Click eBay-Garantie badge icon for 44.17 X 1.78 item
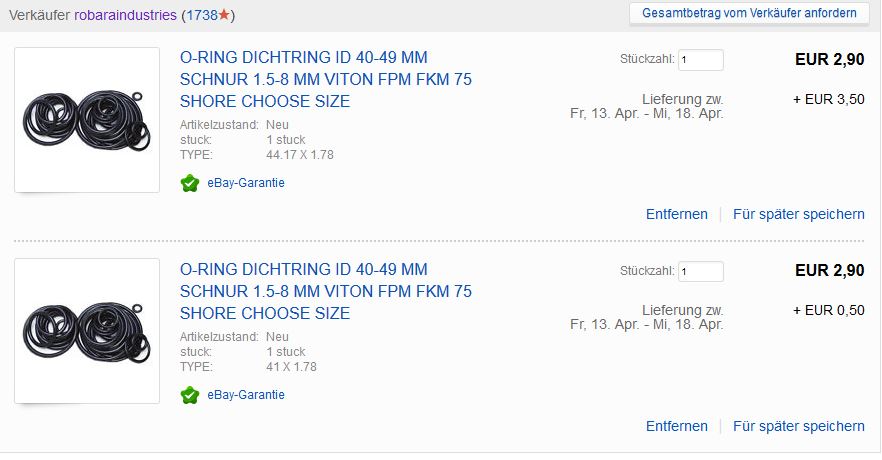This screenshot has width=882, height=460. [190, 183]
